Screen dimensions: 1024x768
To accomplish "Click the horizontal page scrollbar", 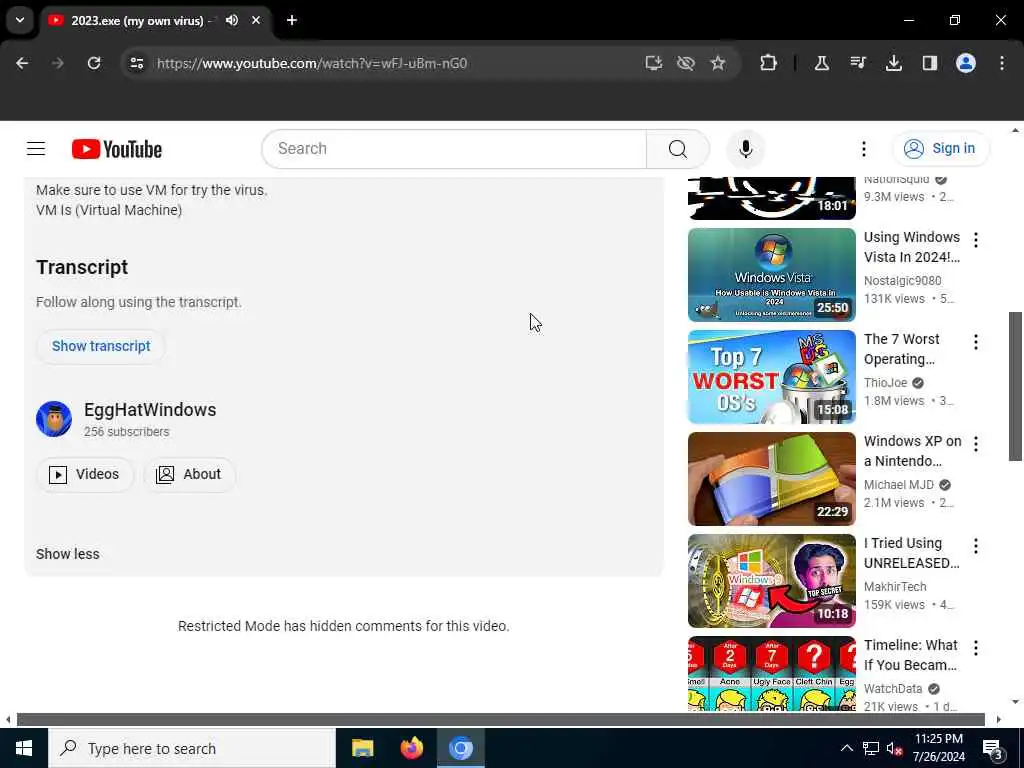I will 500,720.
